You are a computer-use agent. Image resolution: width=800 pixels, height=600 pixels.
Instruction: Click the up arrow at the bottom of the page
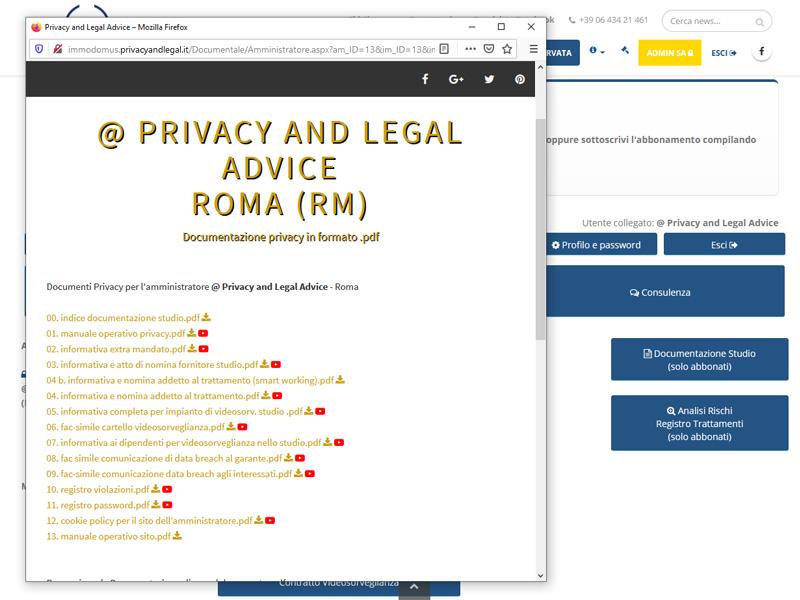(414, 587)
